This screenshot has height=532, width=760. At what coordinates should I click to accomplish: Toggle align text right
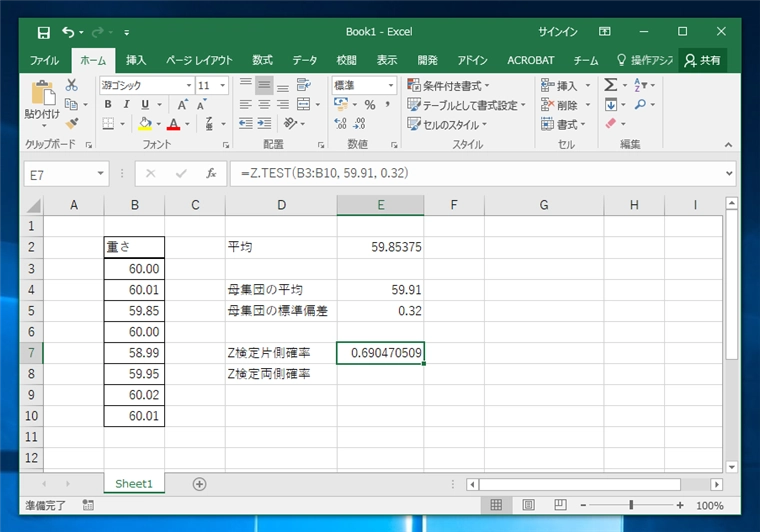283,104
